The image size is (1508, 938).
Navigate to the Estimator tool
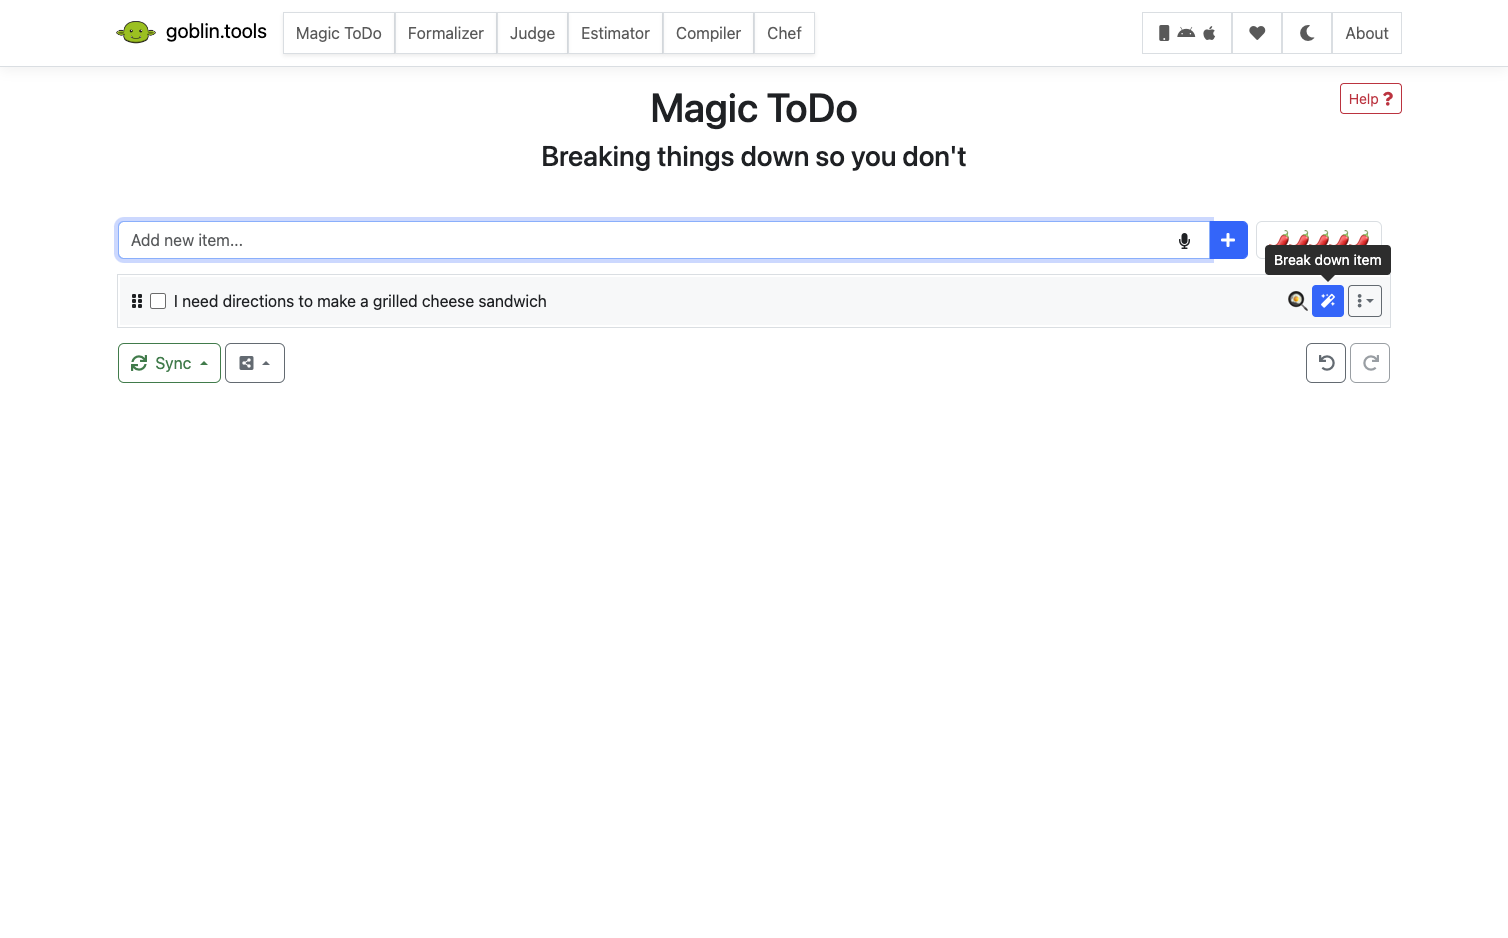[615, 33]
